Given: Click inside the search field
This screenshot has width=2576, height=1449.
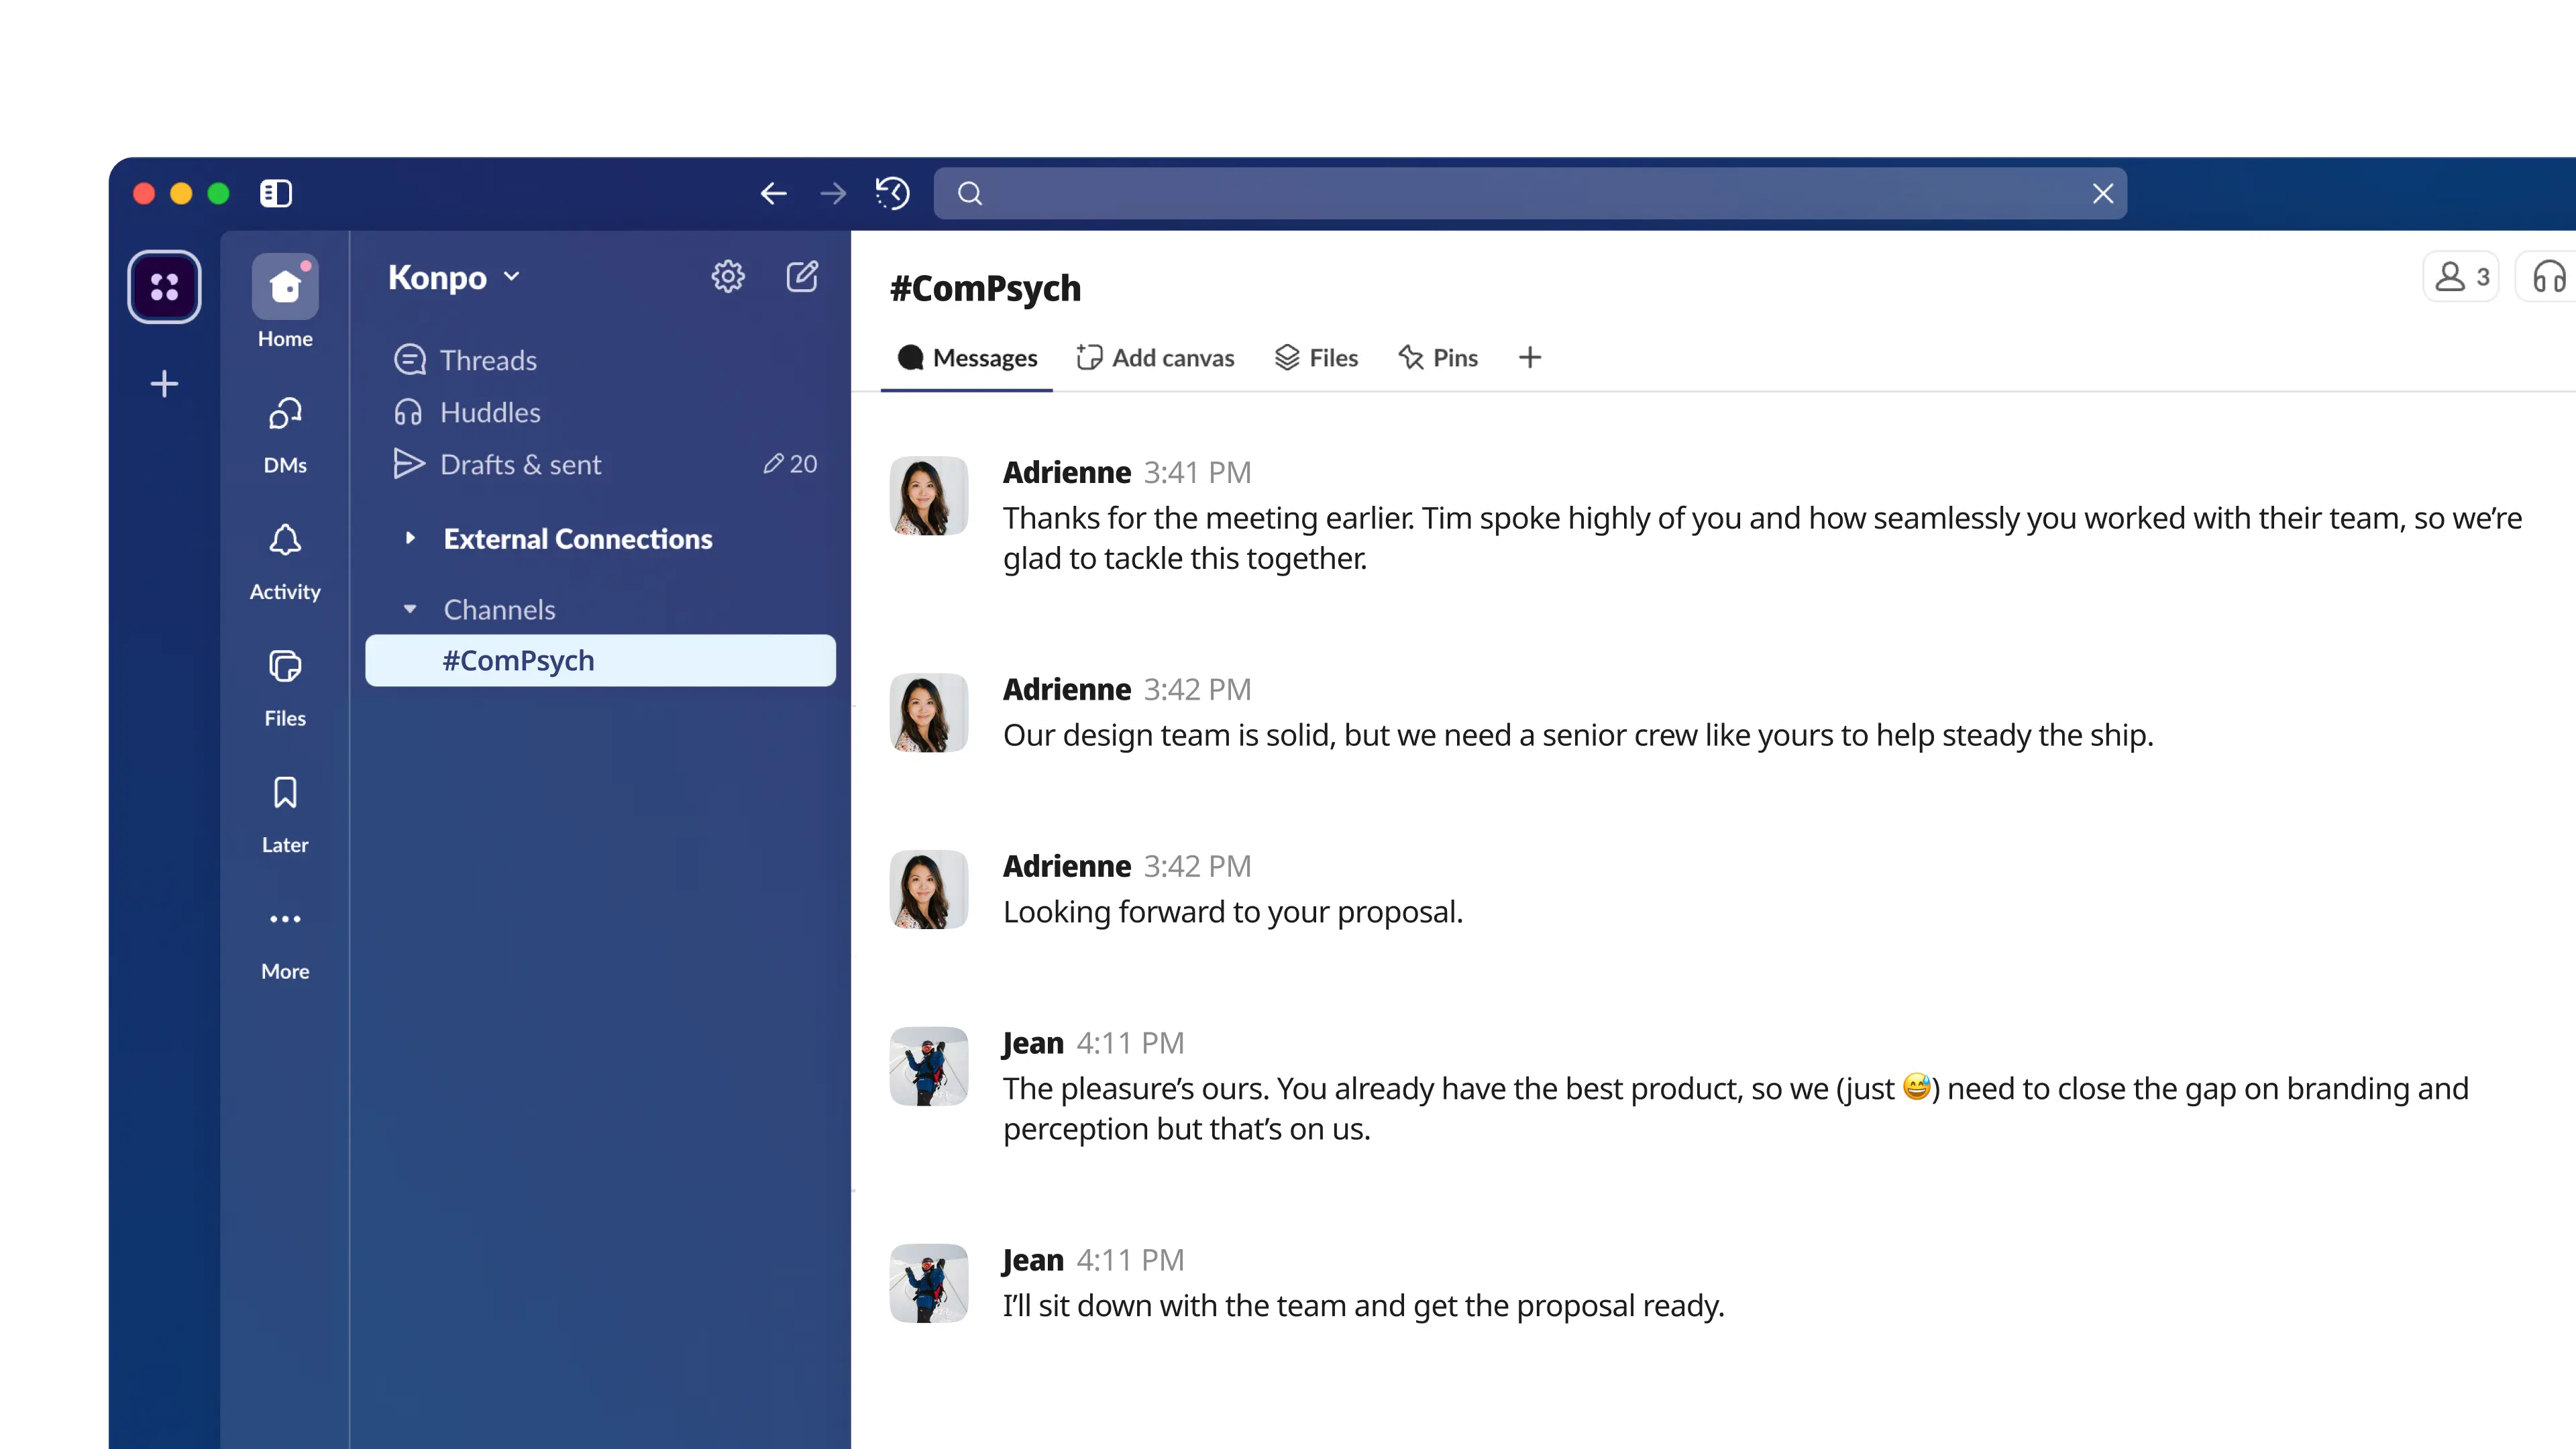Looking at the screenshot, I should tap(1530, 193).
